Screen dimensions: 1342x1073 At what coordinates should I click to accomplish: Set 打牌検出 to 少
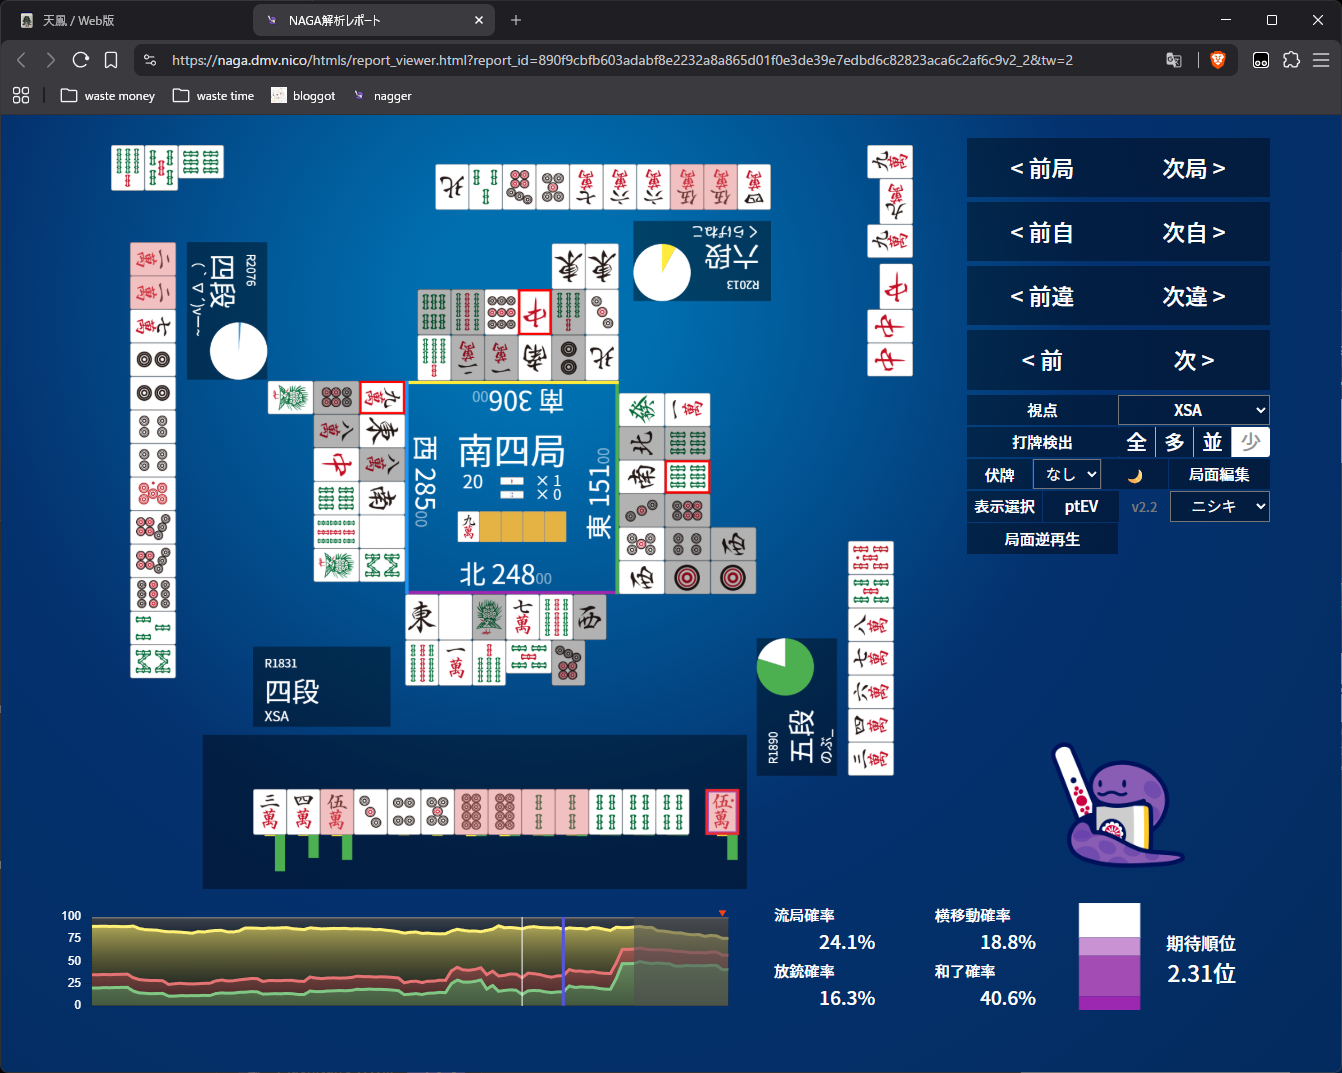1250,442
